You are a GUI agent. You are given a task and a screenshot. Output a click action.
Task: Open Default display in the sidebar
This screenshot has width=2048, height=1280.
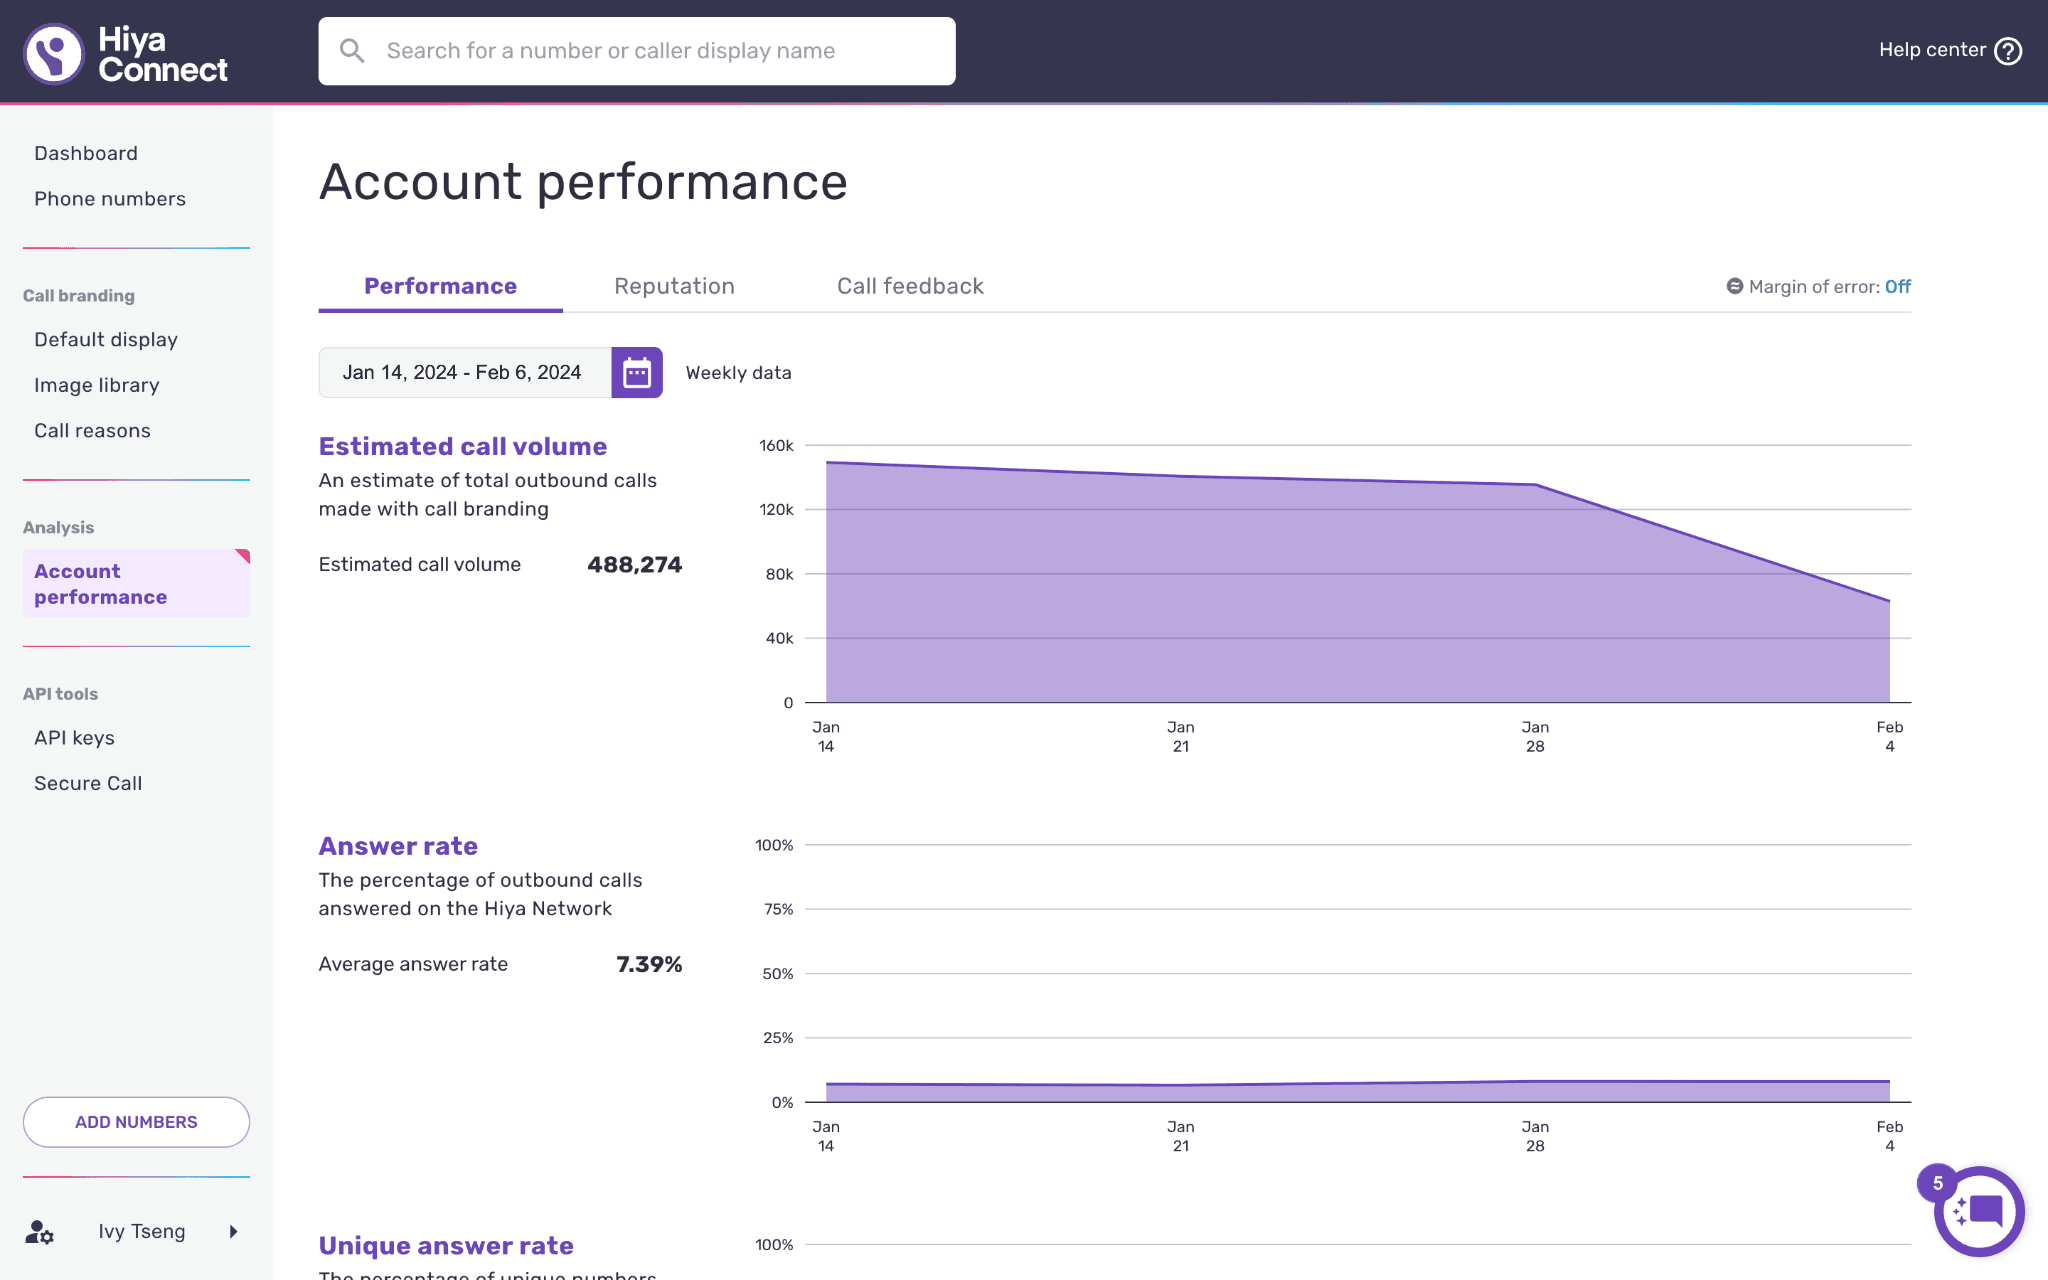pyautogui.click(x=106, y=340)
